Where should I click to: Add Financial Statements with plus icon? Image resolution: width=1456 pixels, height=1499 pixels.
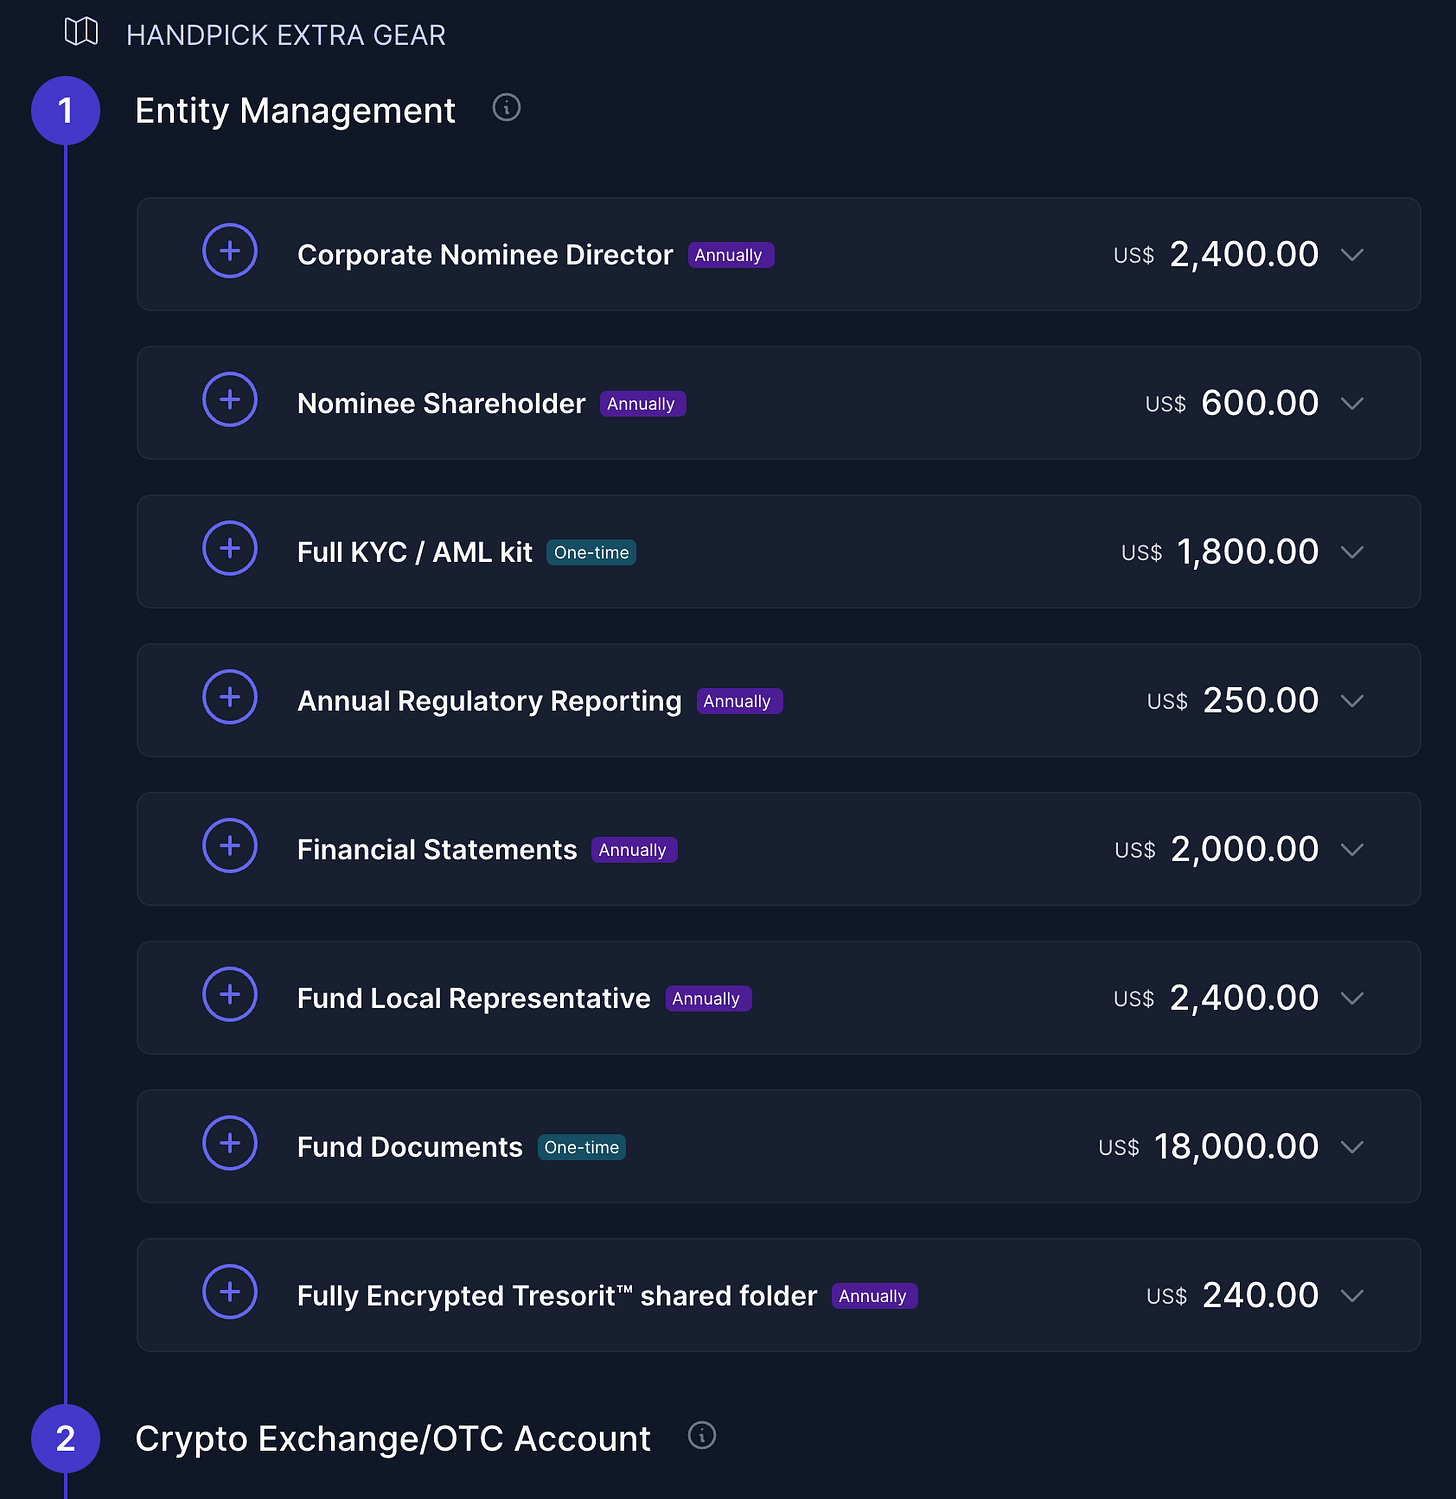(x=230, y=846)
